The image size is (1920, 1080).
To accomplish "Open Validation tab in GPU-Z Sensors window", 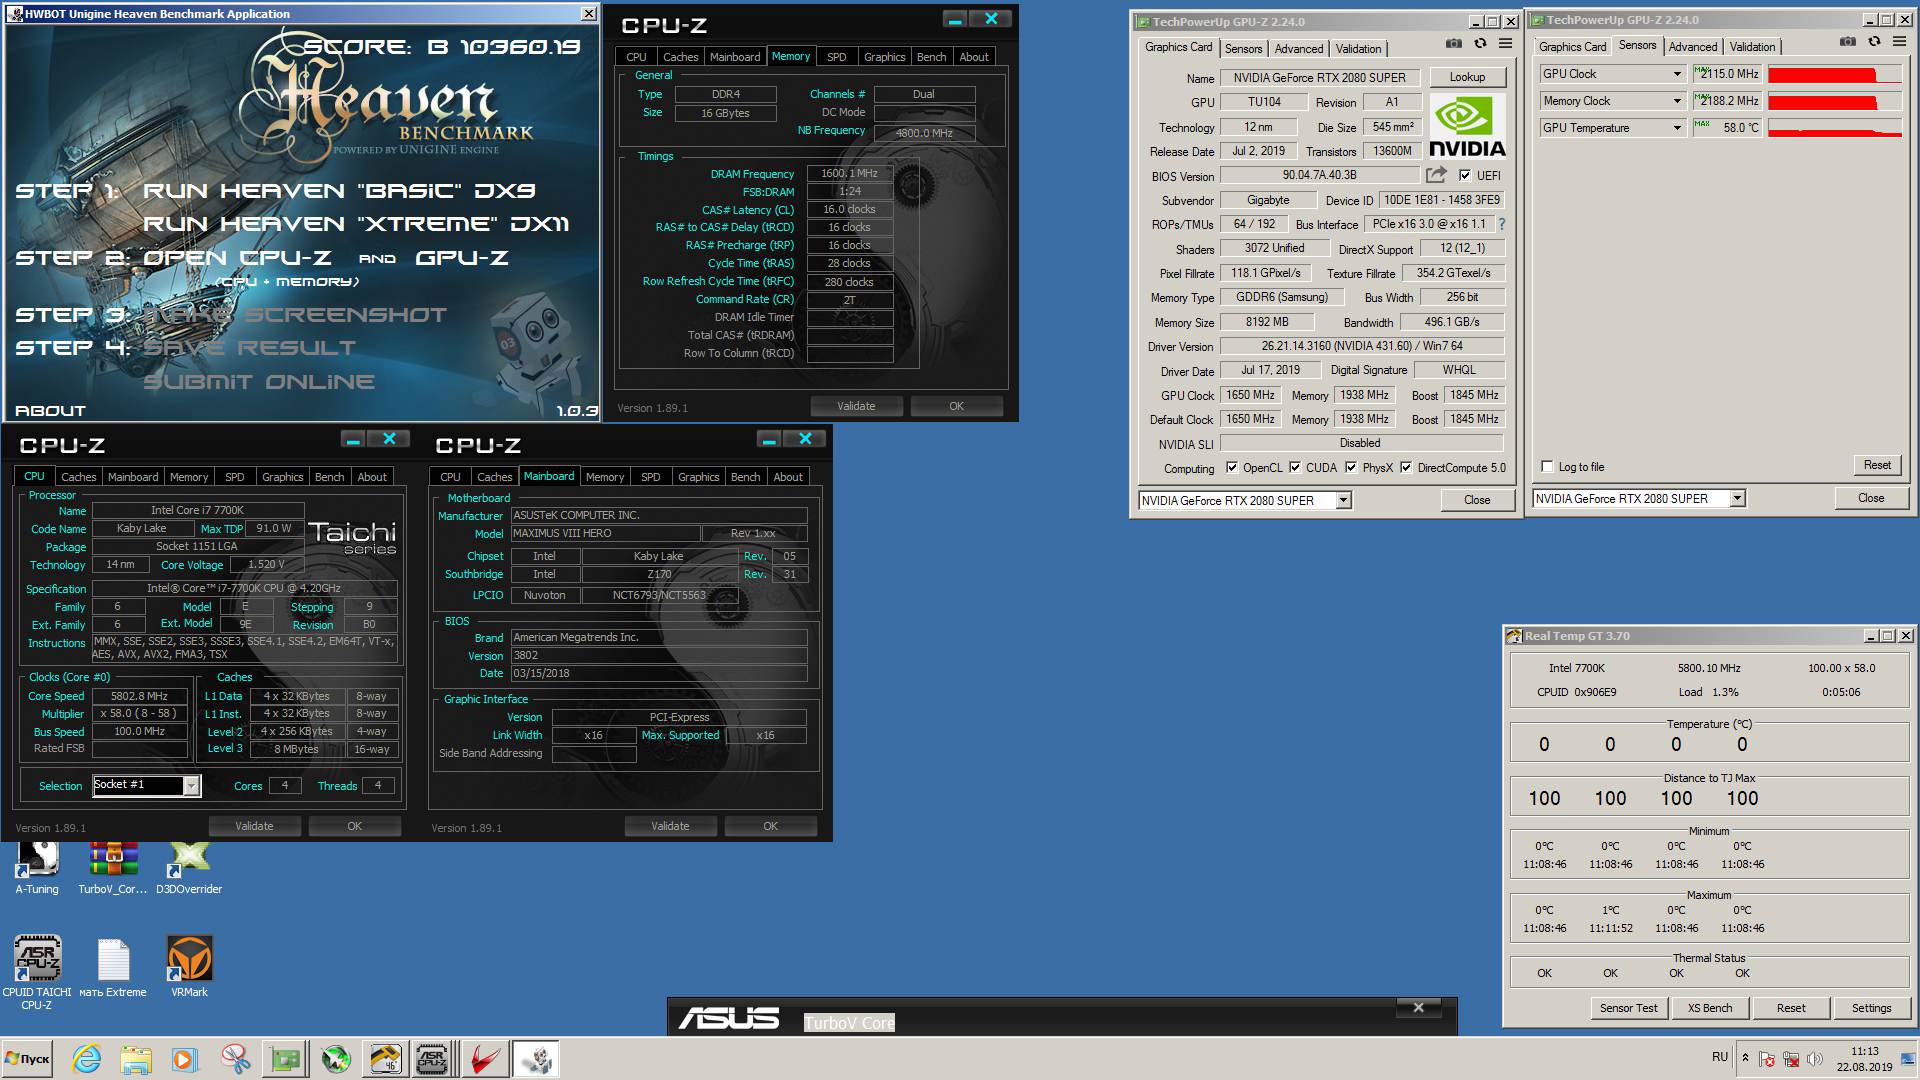I will pyautogui.click(x=1752, y=46).
